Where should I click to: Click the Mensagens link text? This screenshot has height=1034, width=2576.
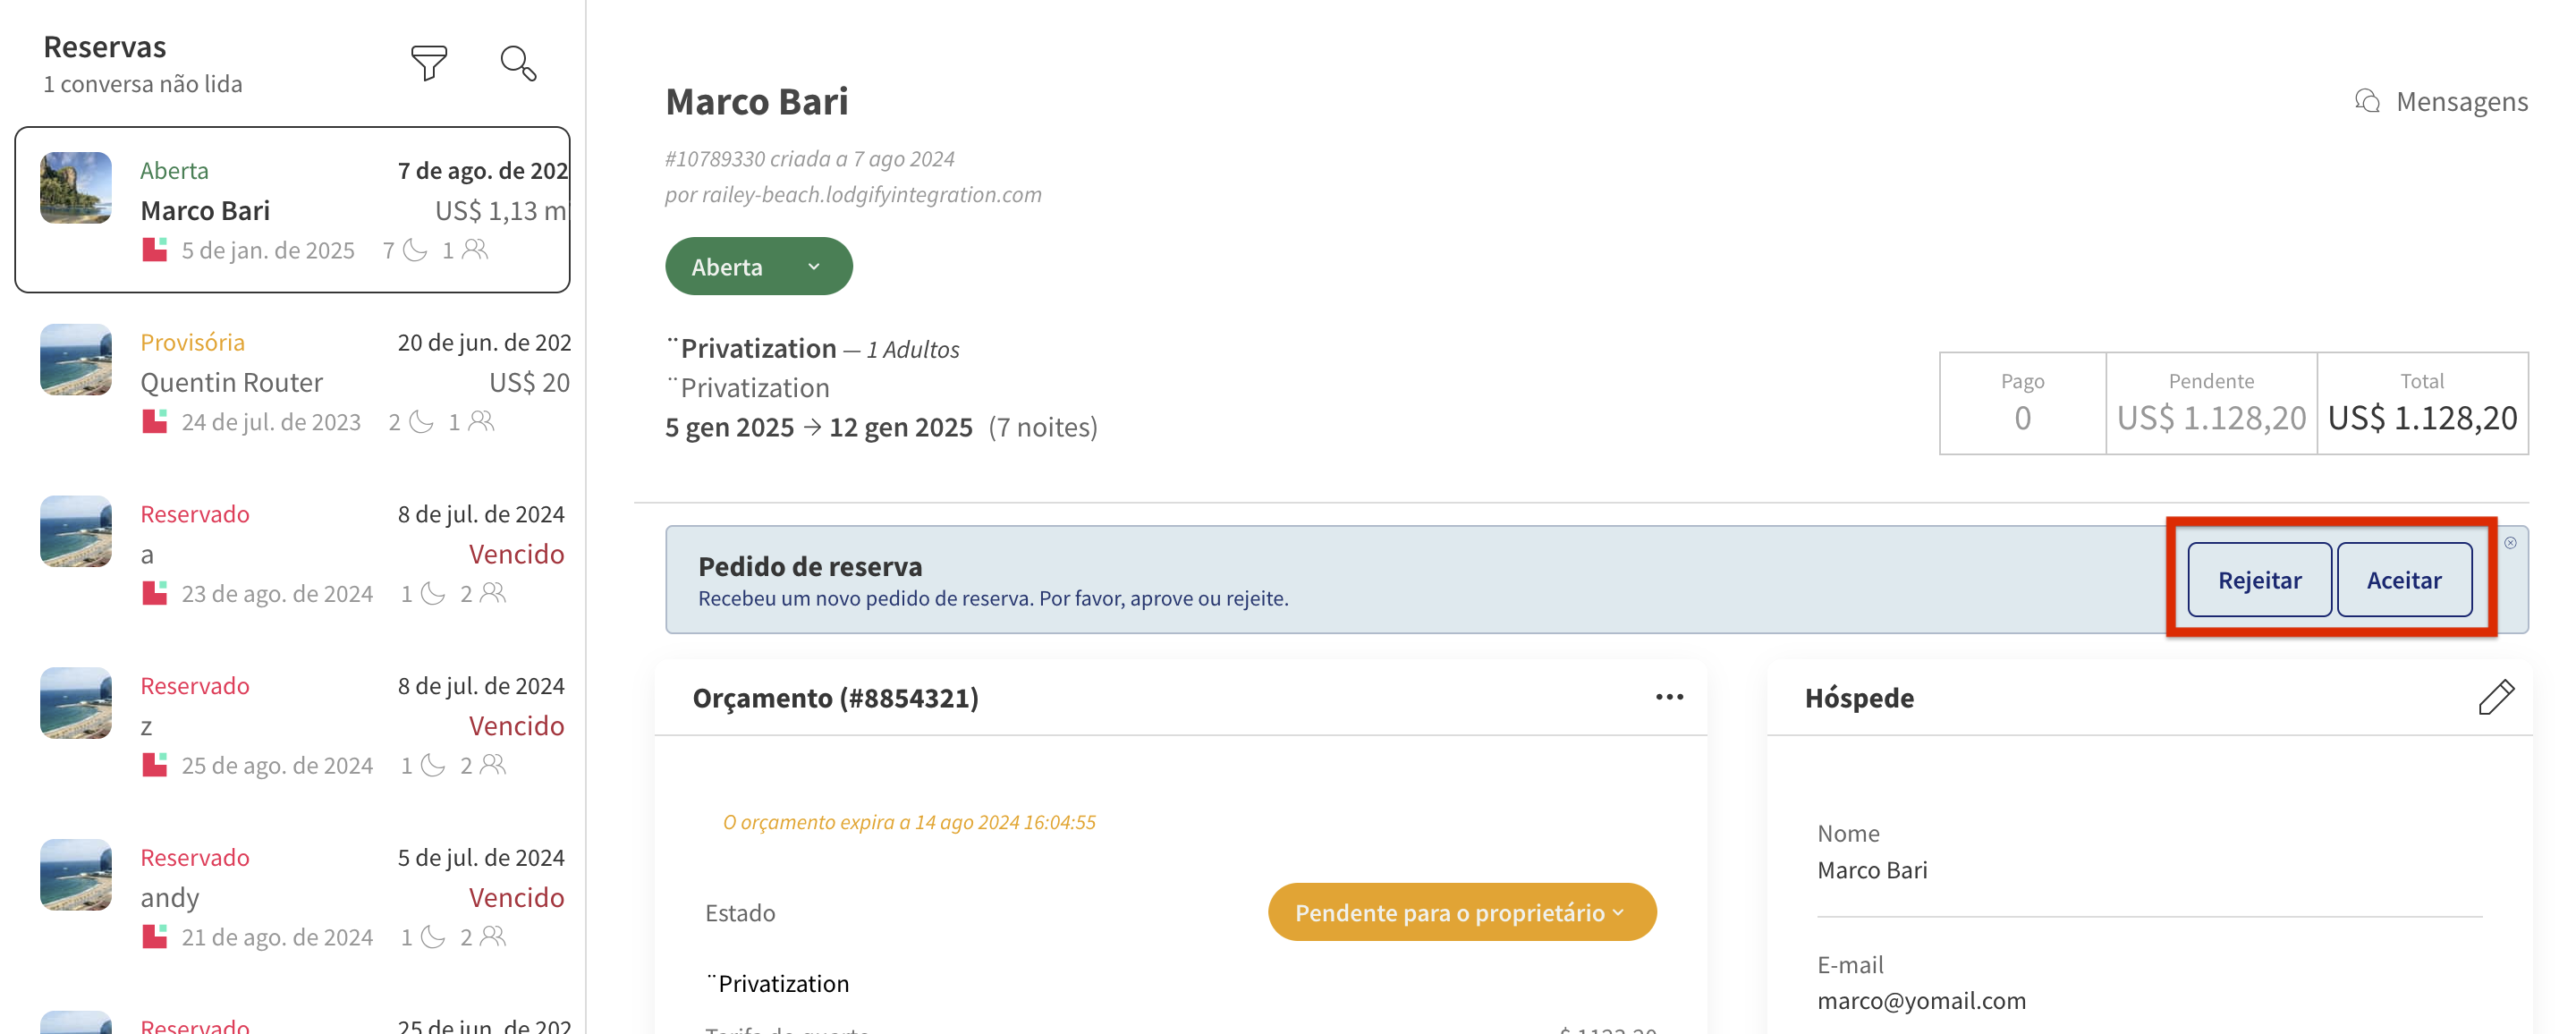[2462, 101]
